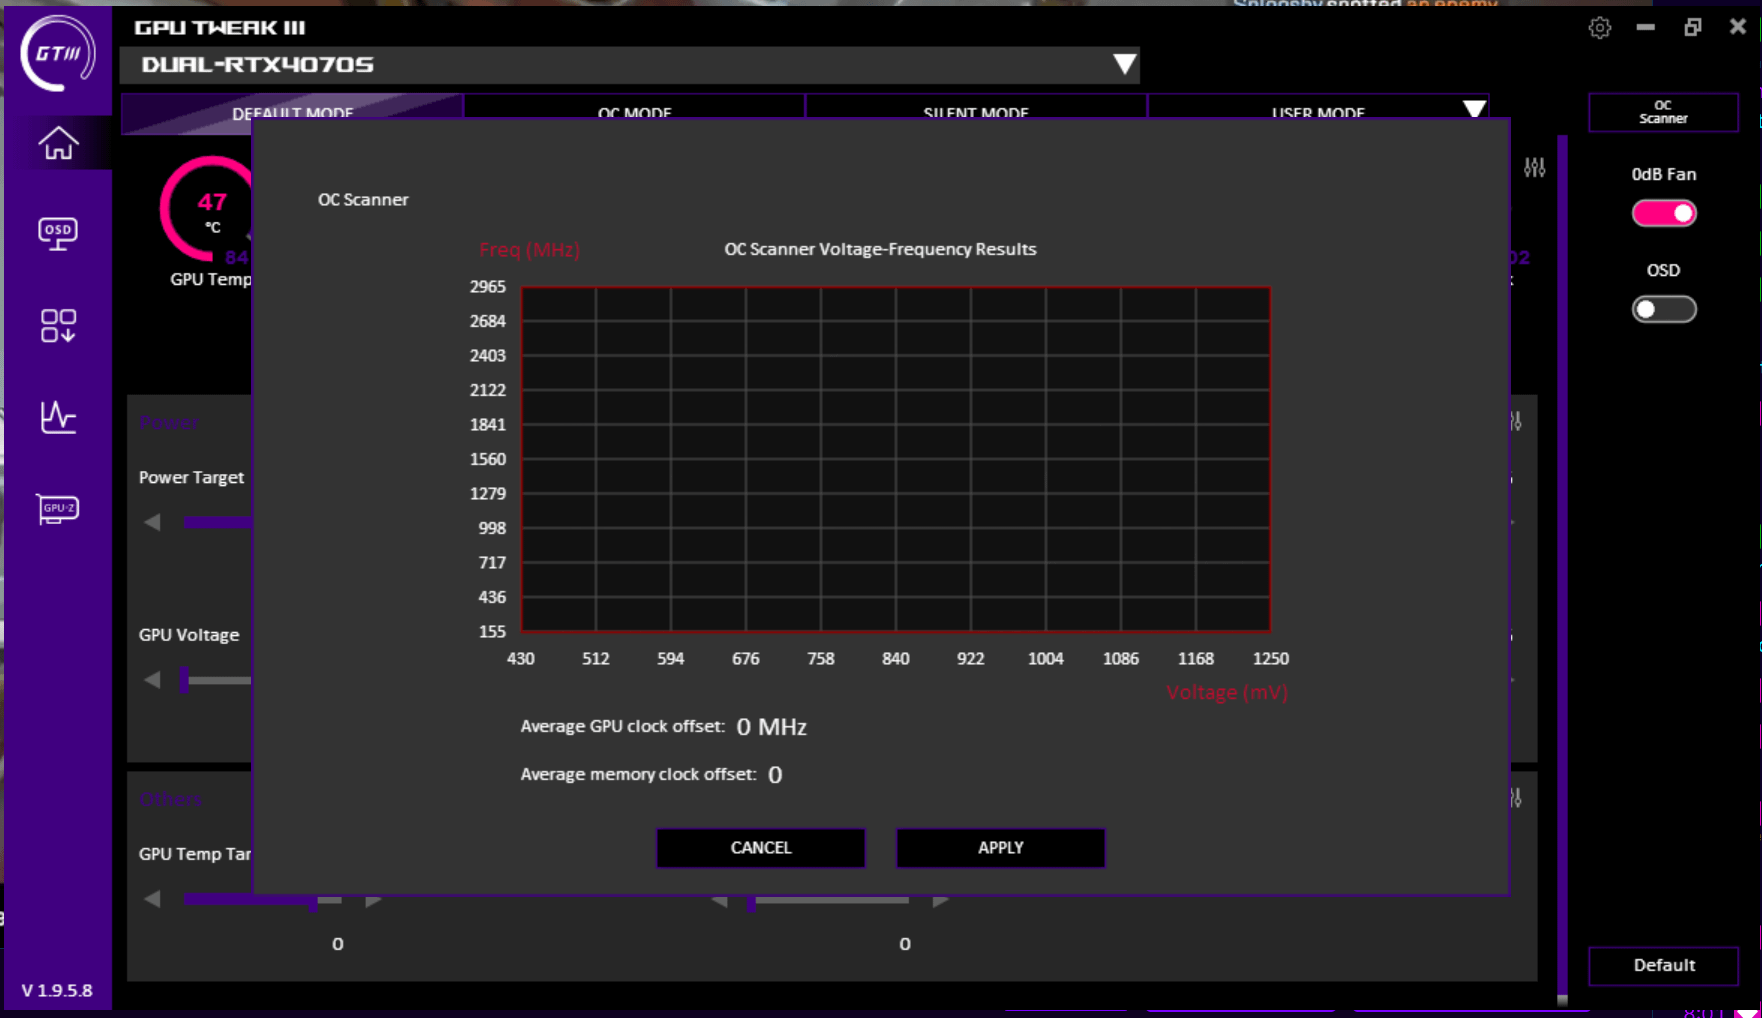
Task: Select the OC MODE tab
Action: (634, 107)
